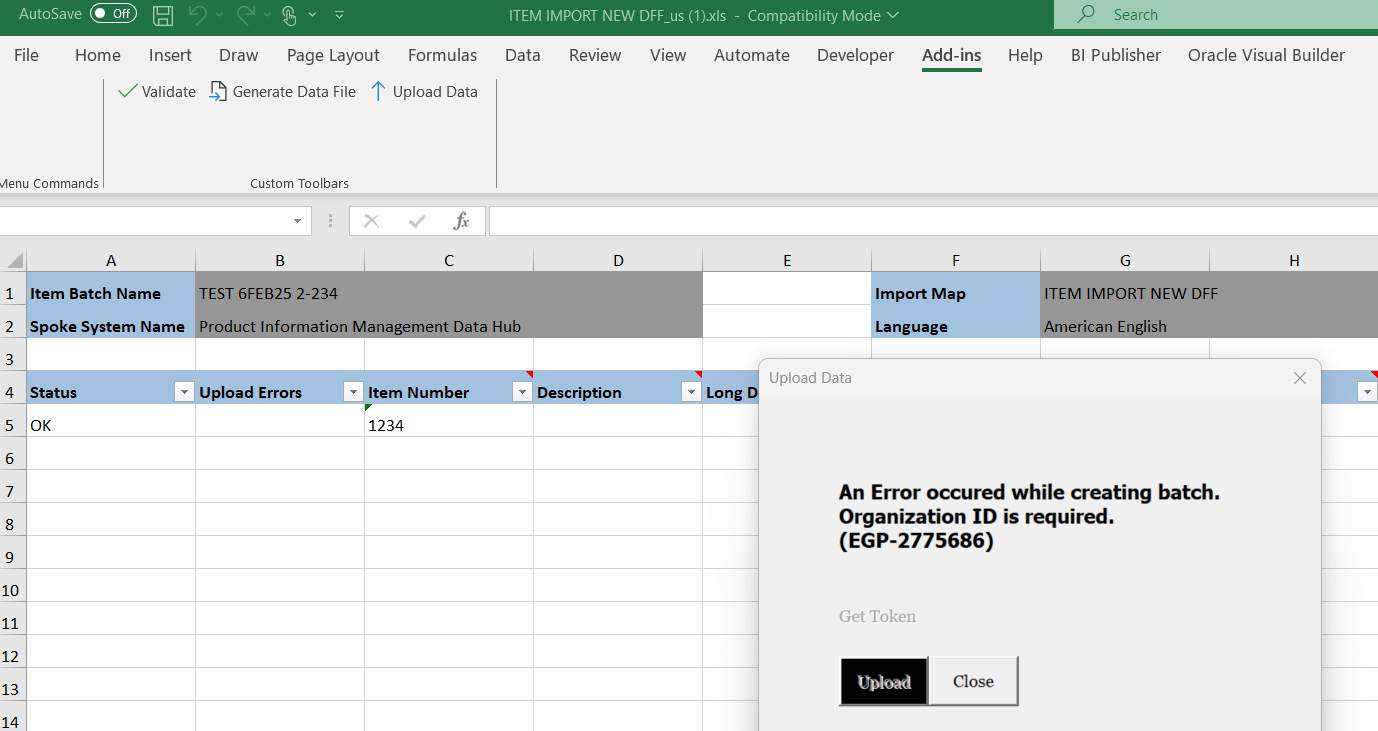Click into the formula bar input
1378x731 pixels.
point(933,221)
